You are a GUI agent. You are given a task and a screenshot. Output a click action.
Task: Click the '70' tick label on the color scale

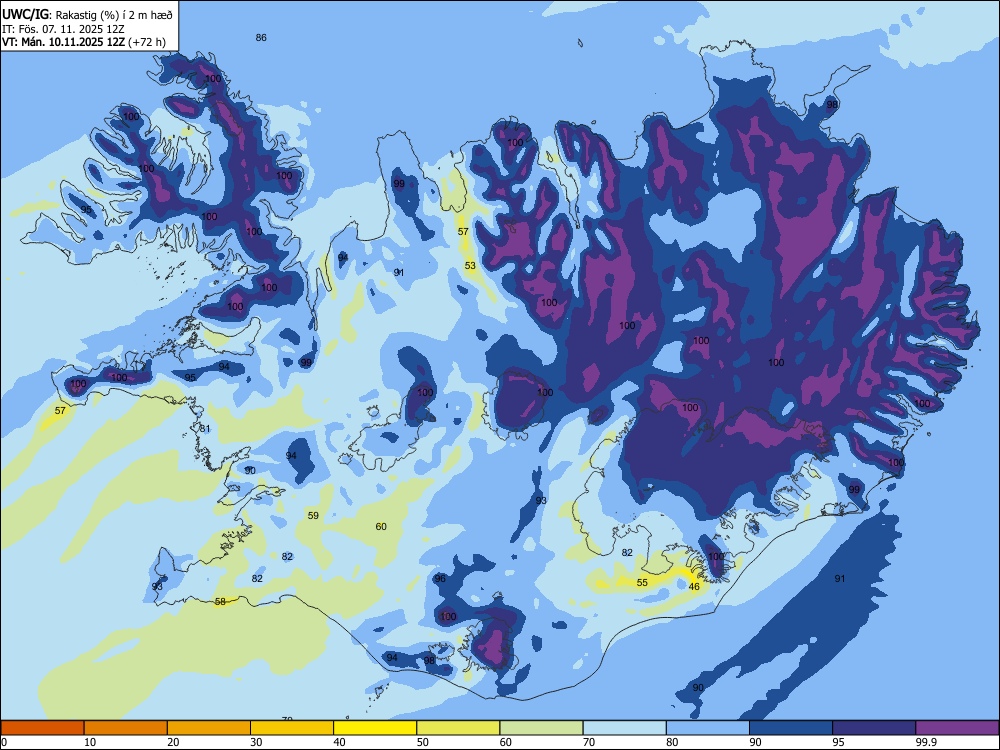tap(589, 742)
